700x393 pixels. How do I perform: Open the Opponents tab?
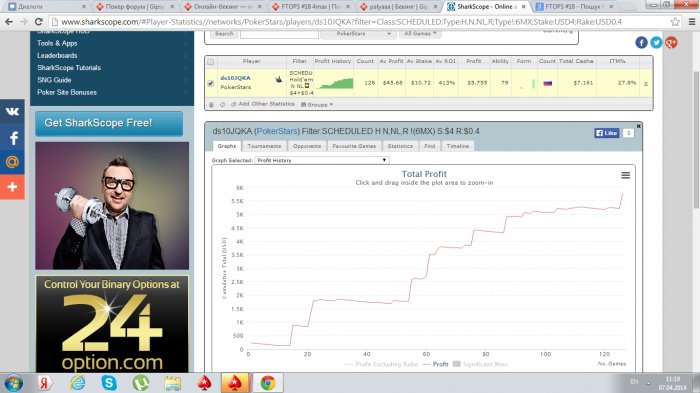pyautogui.click(x=307, y=146)
